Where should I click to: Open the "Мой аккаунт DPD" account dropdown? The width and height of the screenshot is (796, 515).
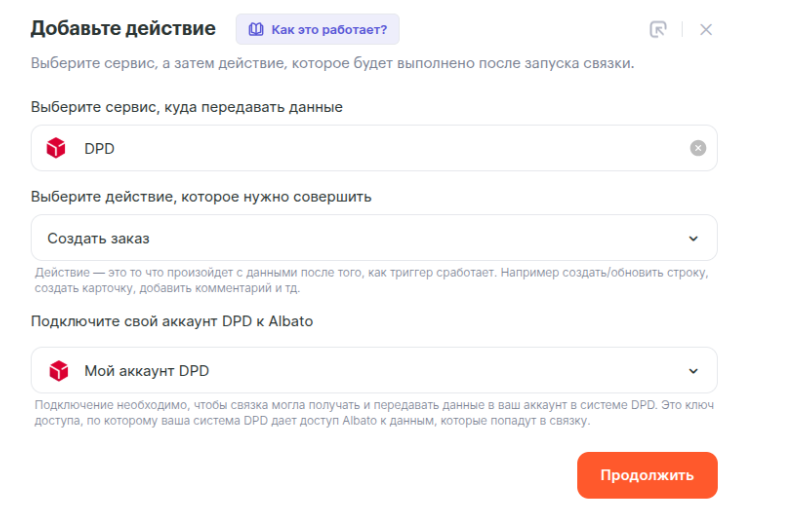click(370, 371)
